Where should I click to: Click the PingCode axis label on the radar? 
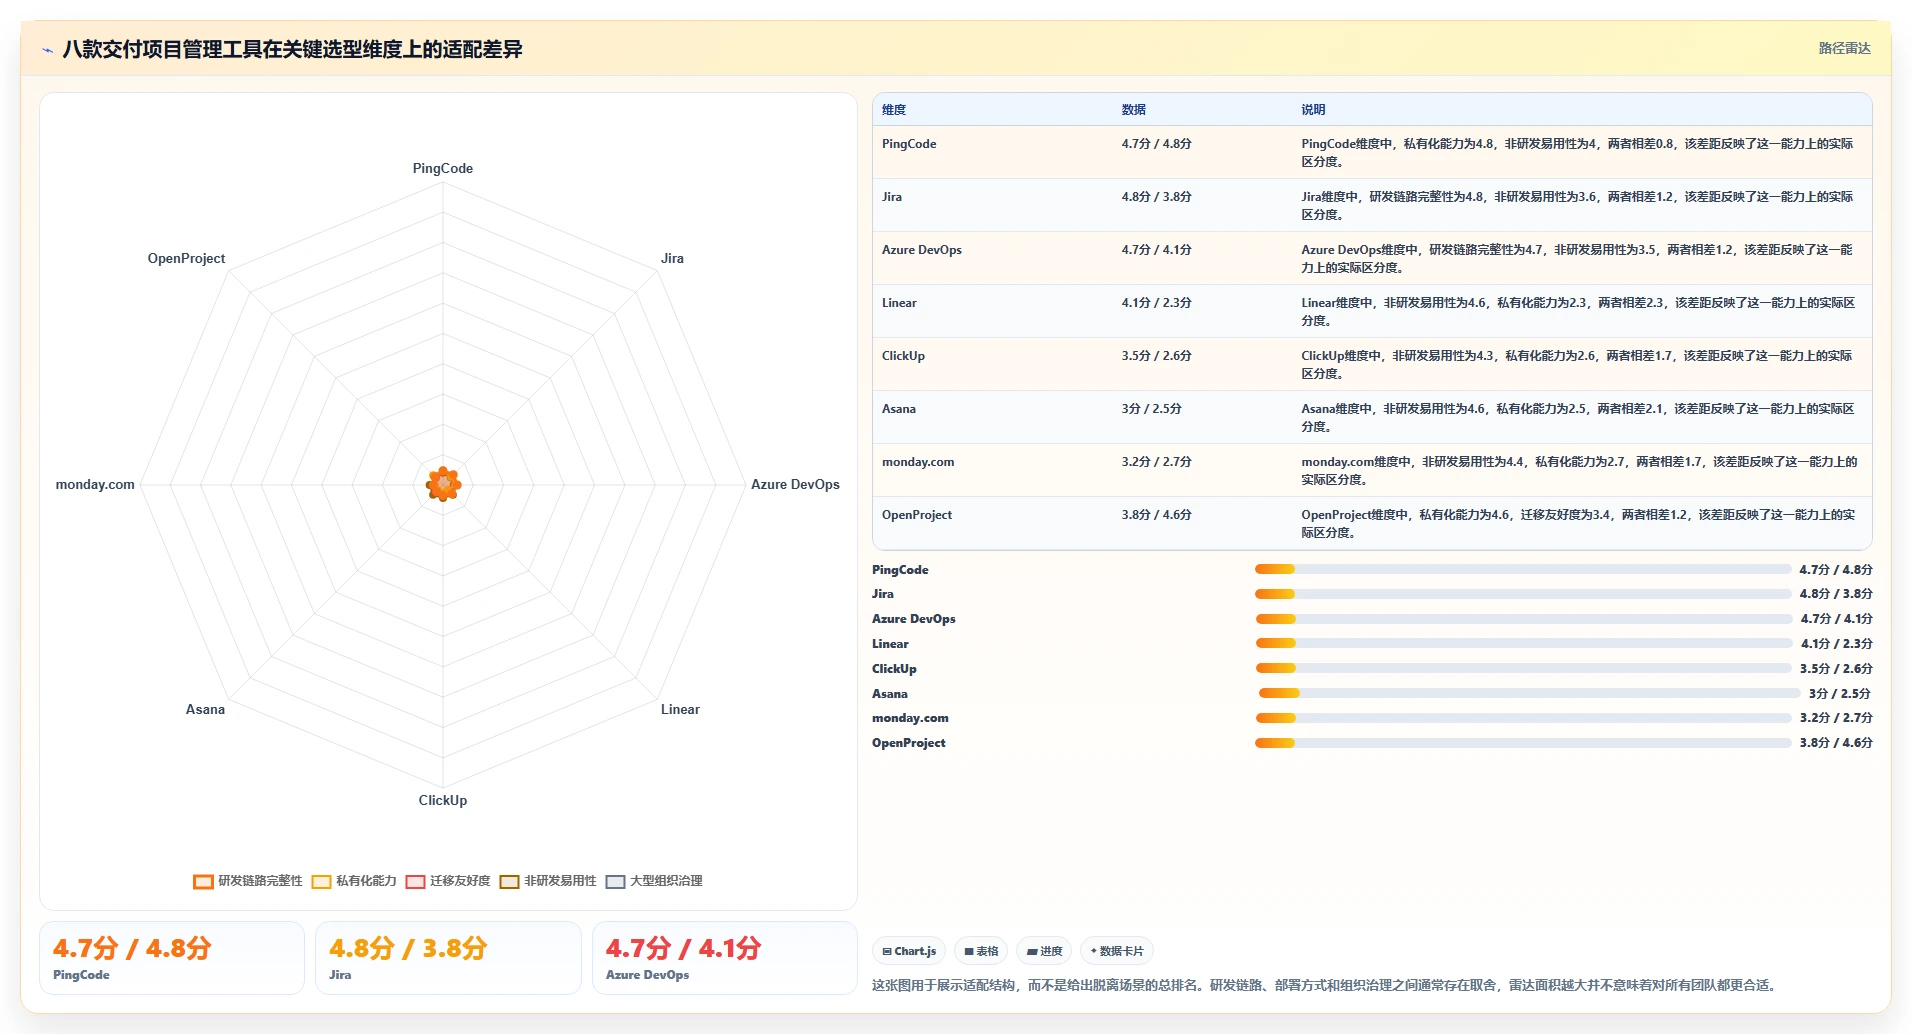[443, 168]
